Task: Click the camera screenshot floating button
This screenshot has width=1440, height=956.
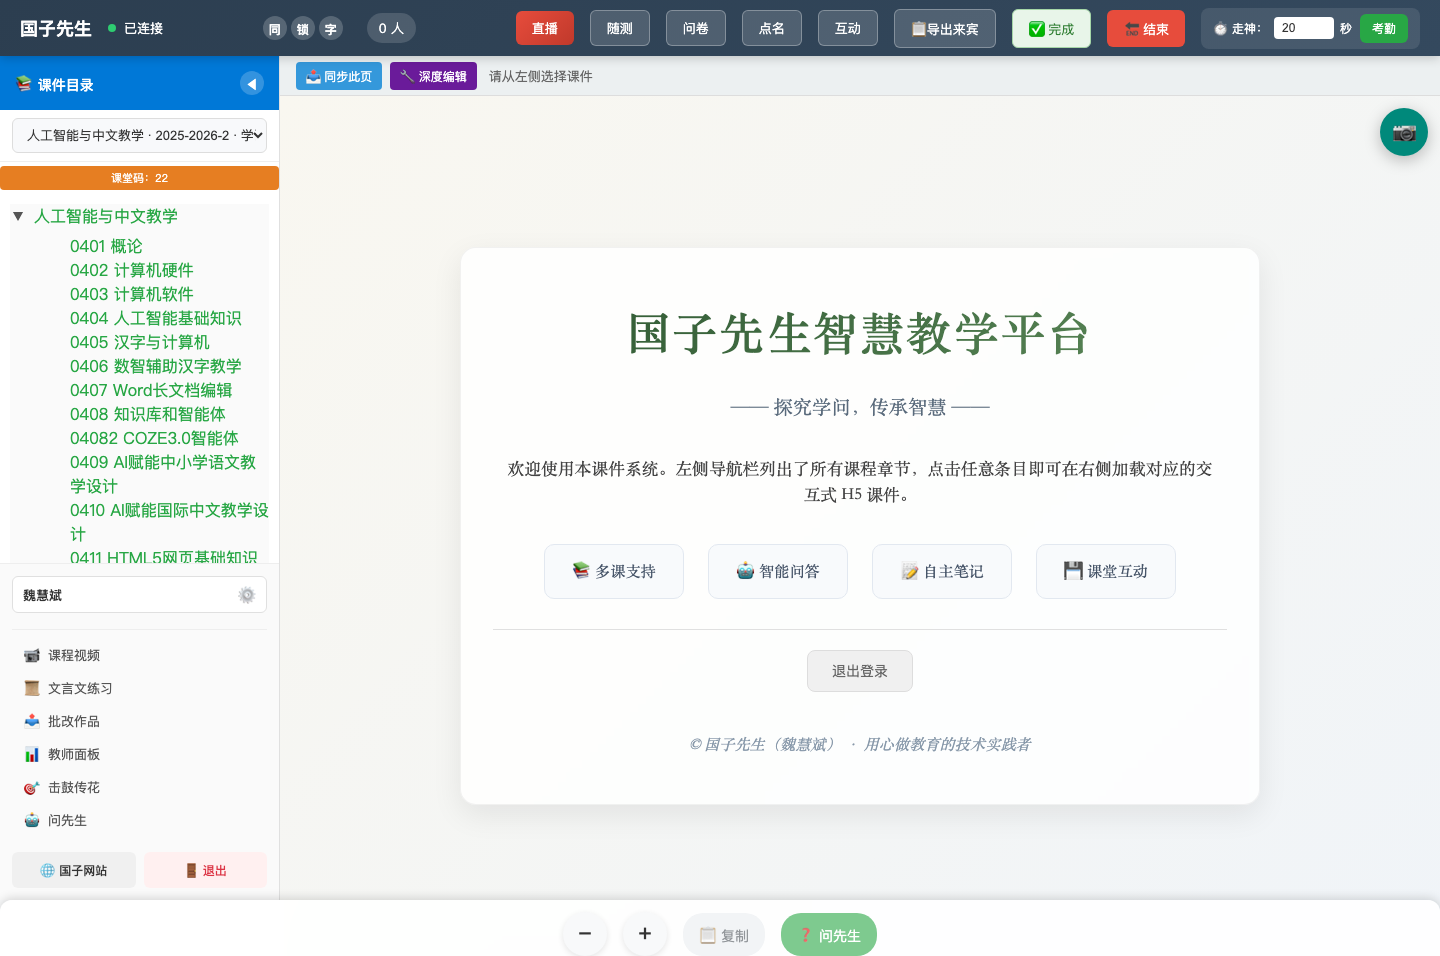Action: [1403, 132]
